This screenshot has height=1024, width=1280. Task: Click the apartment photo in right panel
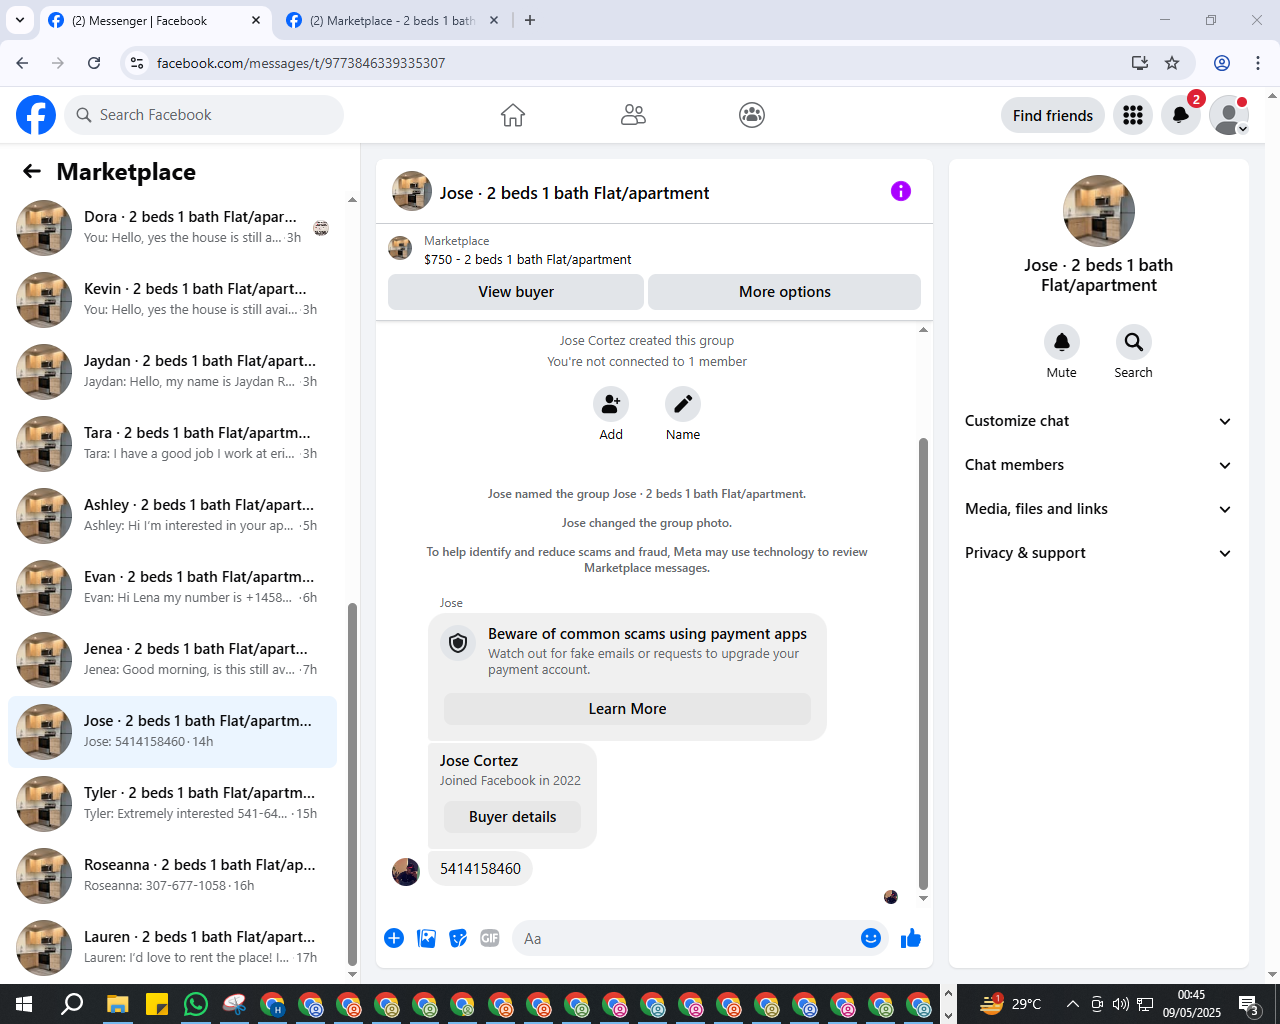pos(1099,211)
